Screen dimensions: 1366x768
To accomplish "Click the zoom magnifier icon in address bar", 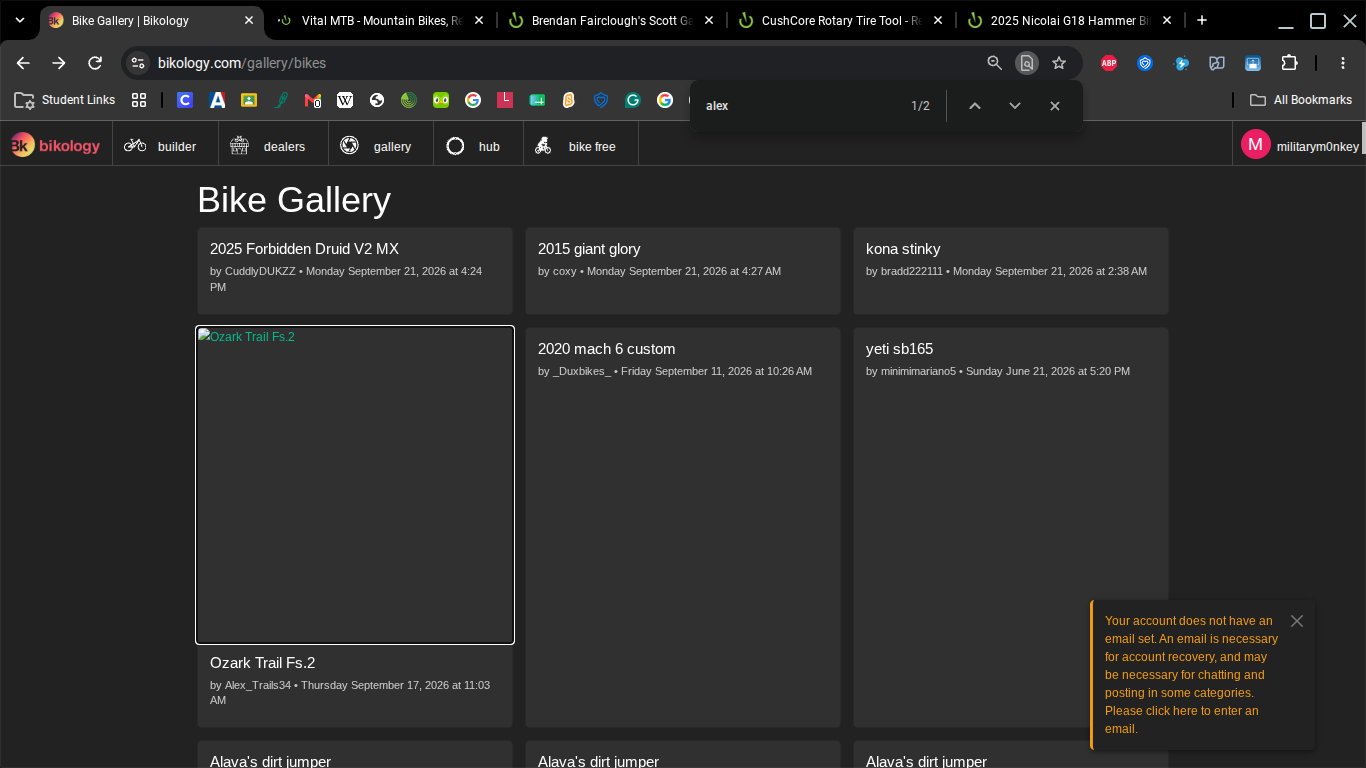I will coord(994,63).
